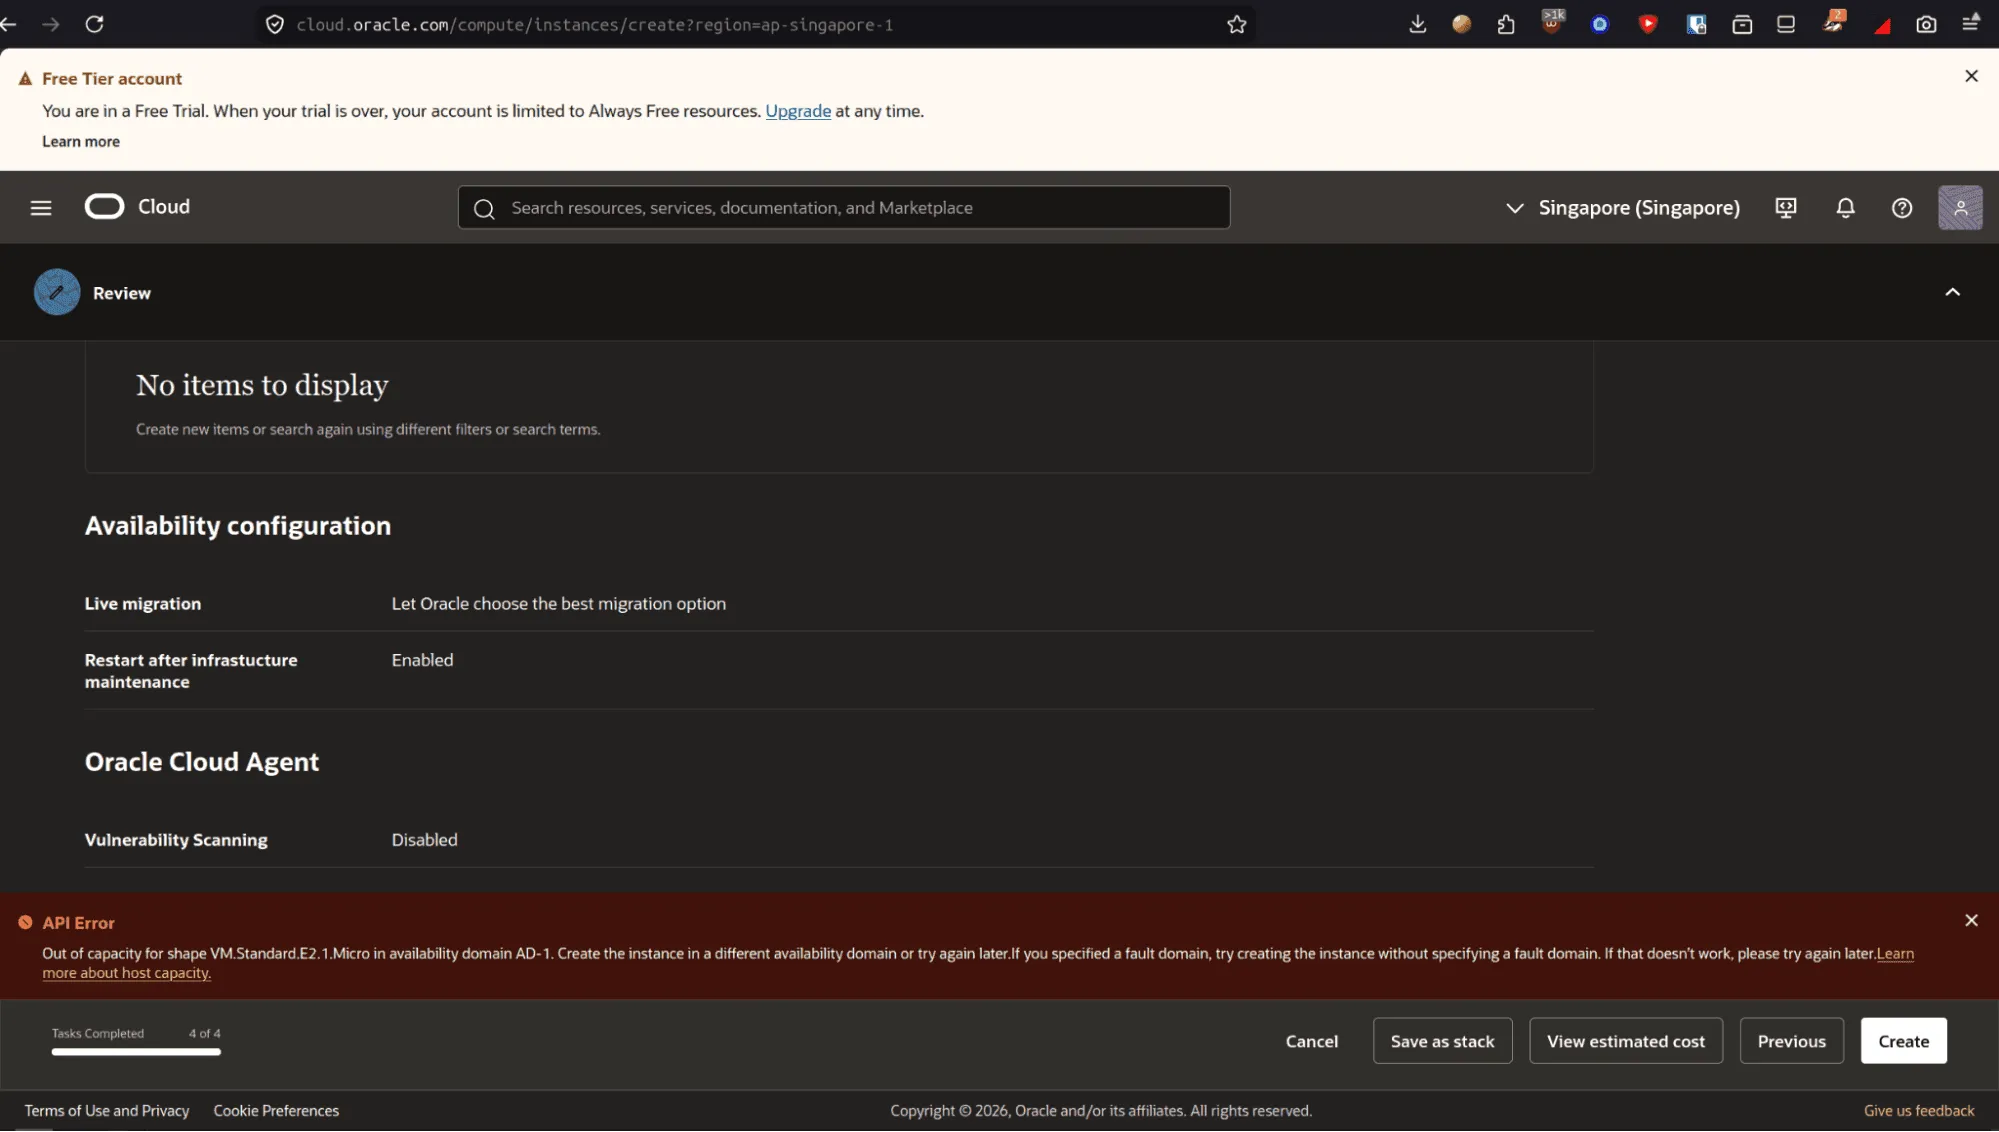Open the Cloud Shell developer tools icon

[1786, 208]
